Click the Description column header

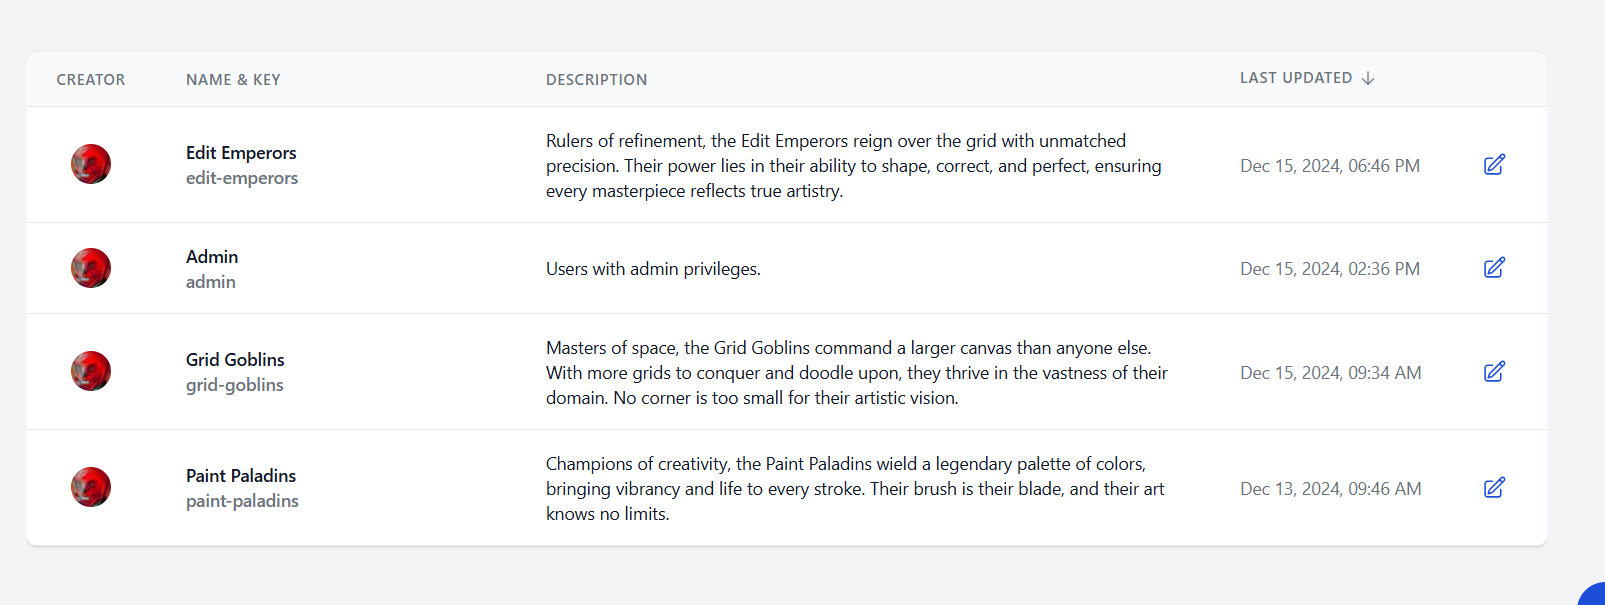click(x=597, y=80)
